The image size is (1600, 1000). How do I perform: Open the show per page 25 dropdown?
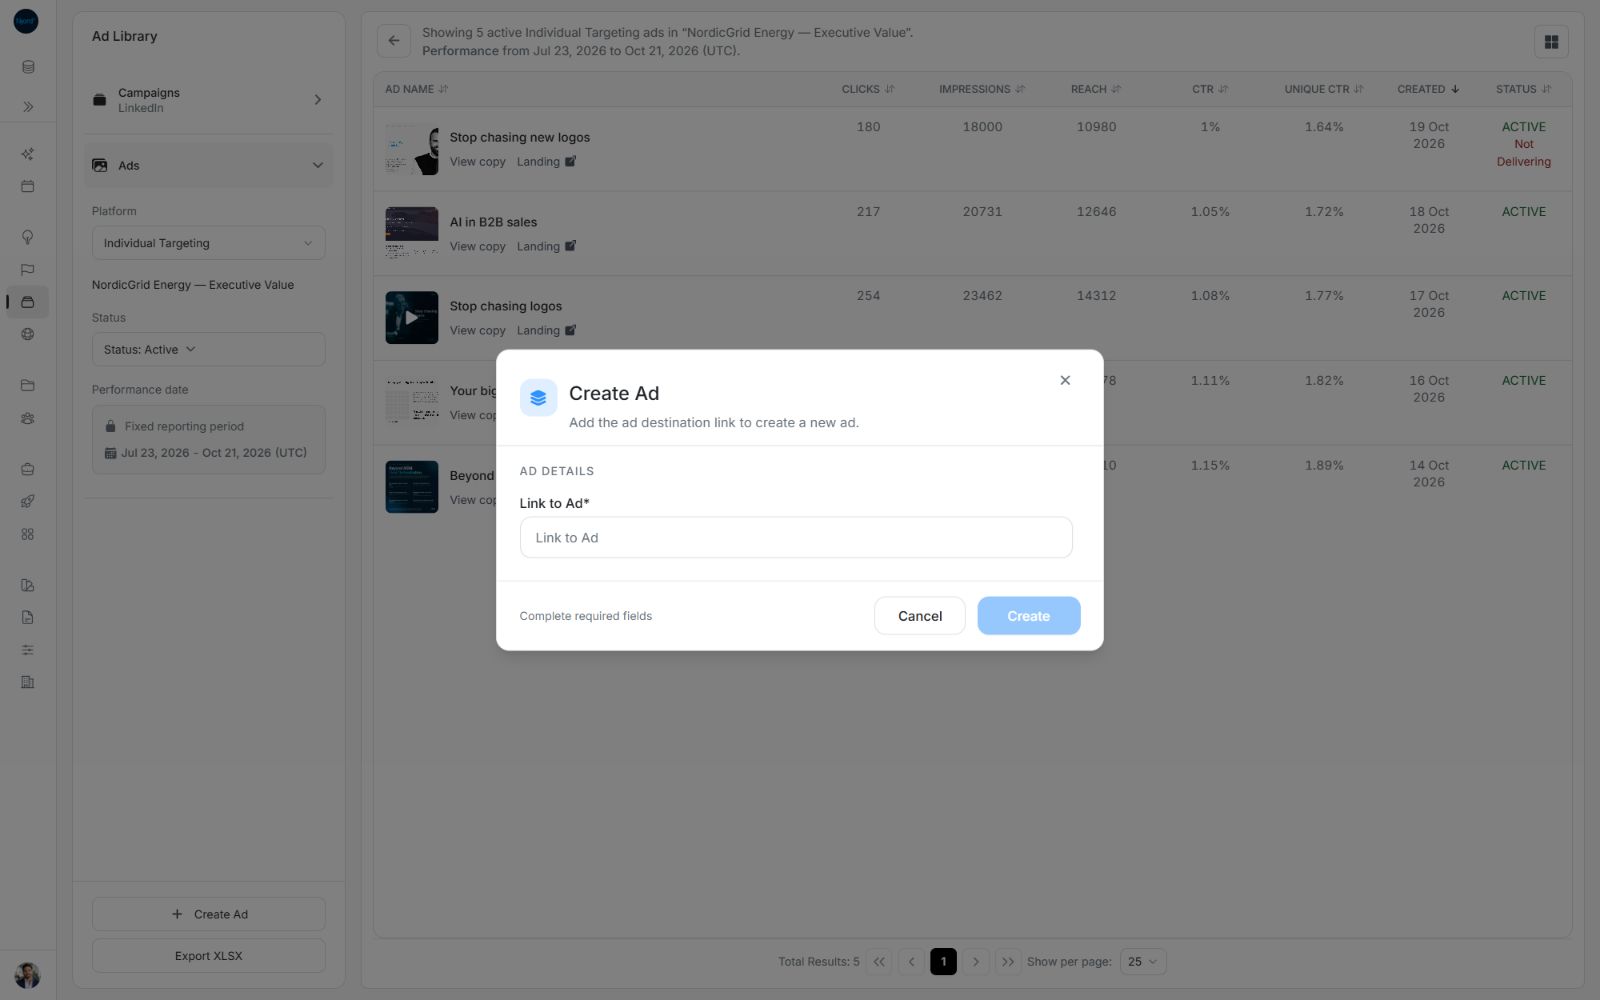point(1143,962)
